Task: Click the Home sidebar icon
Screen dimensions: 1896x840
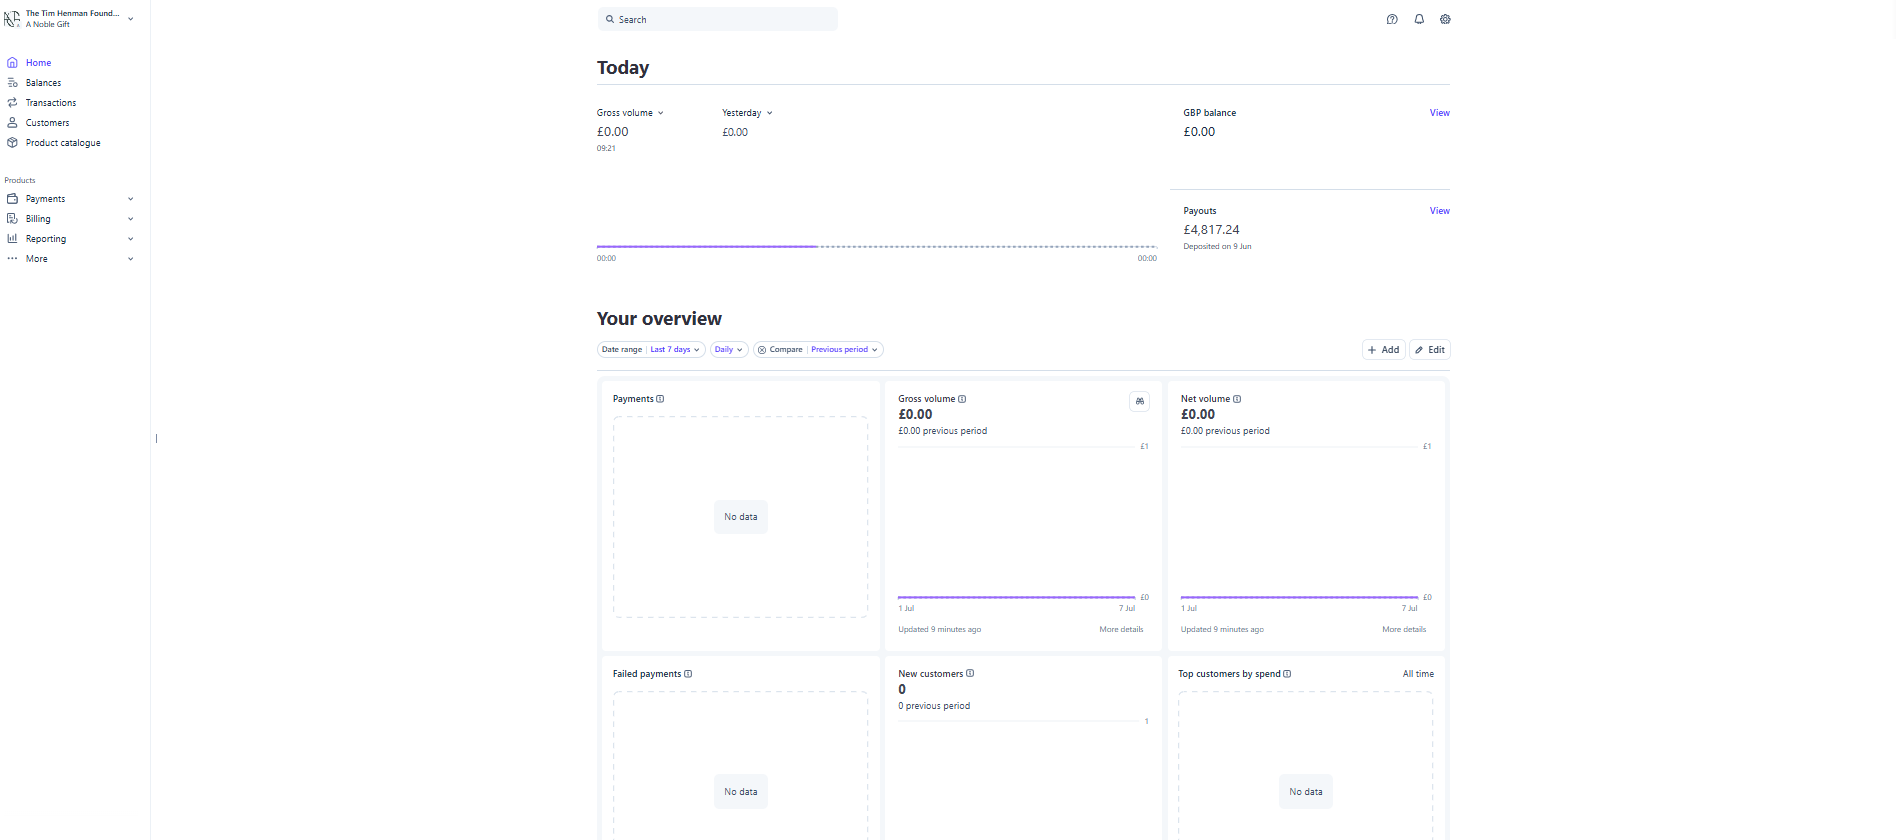Action: click(12, 63)
